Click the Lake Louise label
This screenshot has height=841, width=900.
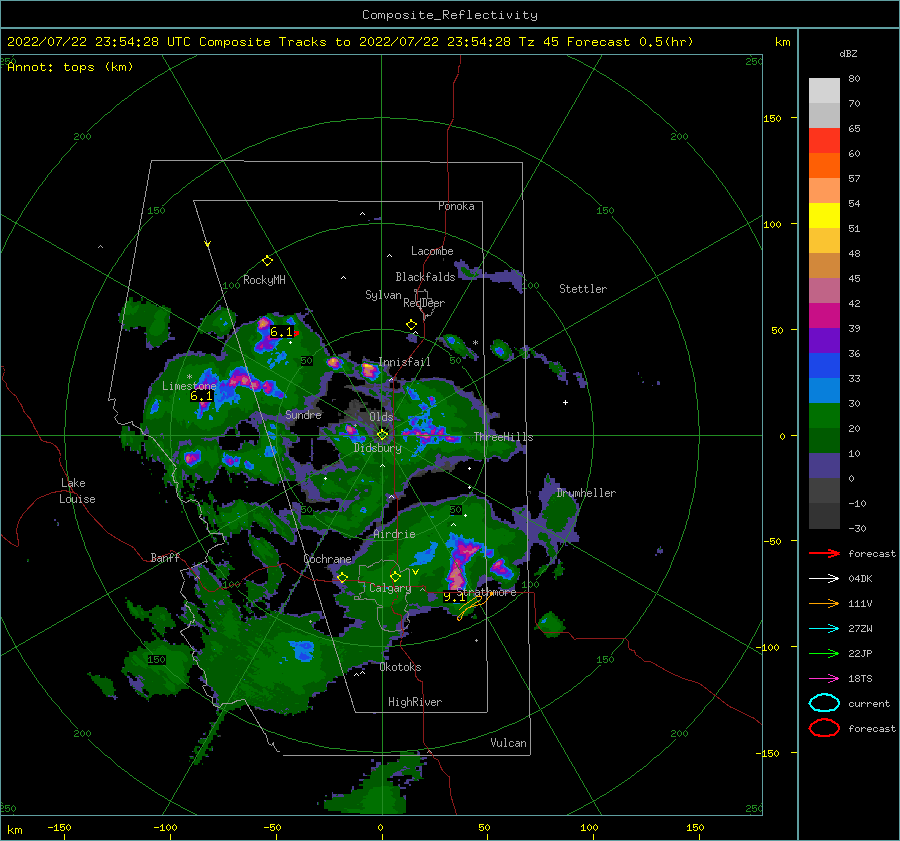point(77,491)
